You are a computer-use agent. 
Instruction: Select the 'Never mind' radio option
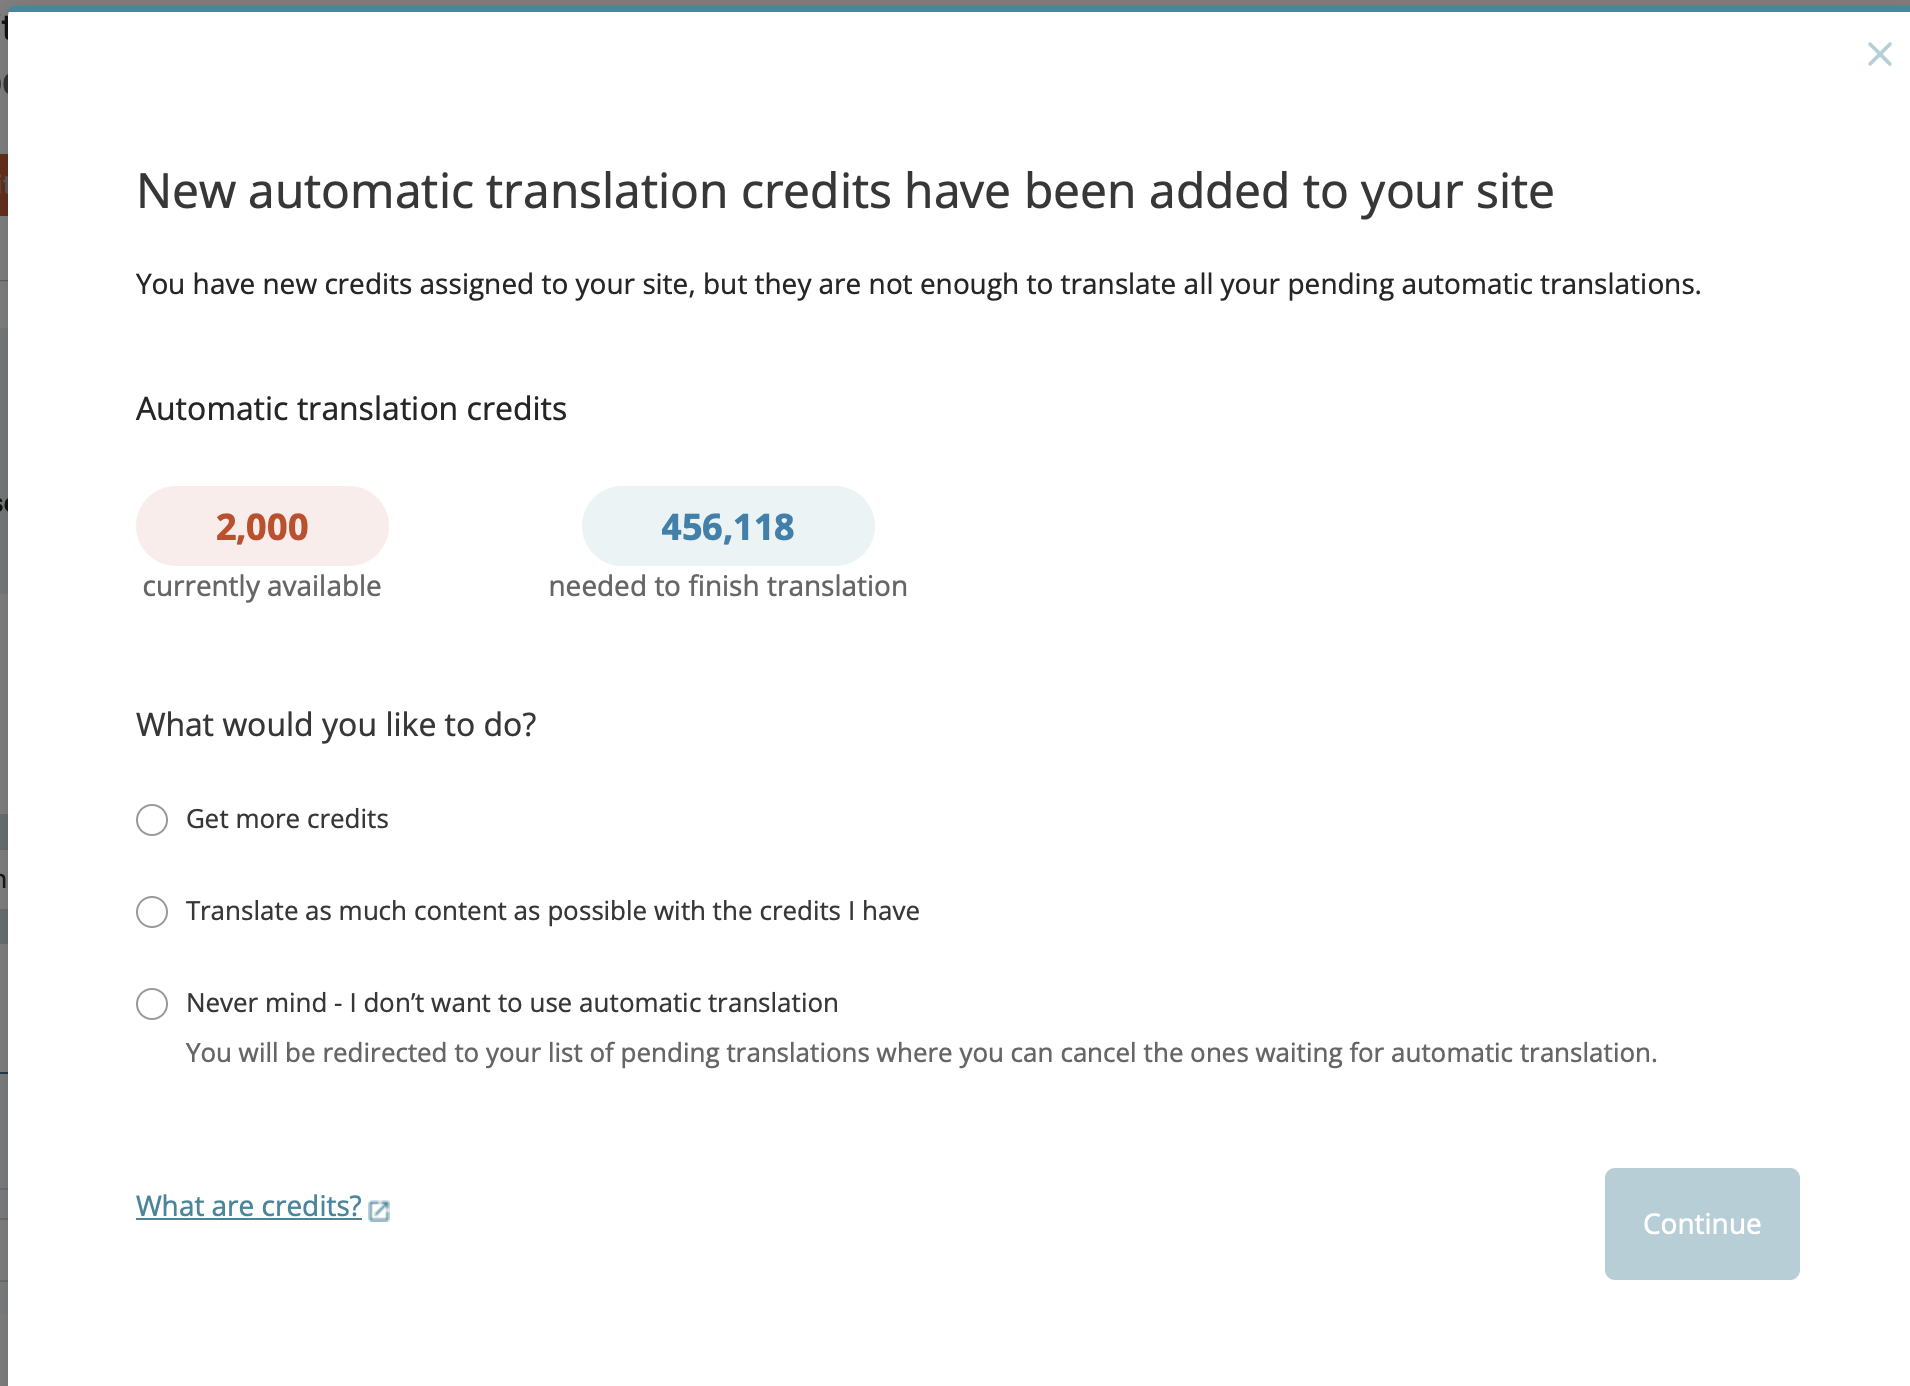(152, 1004)
